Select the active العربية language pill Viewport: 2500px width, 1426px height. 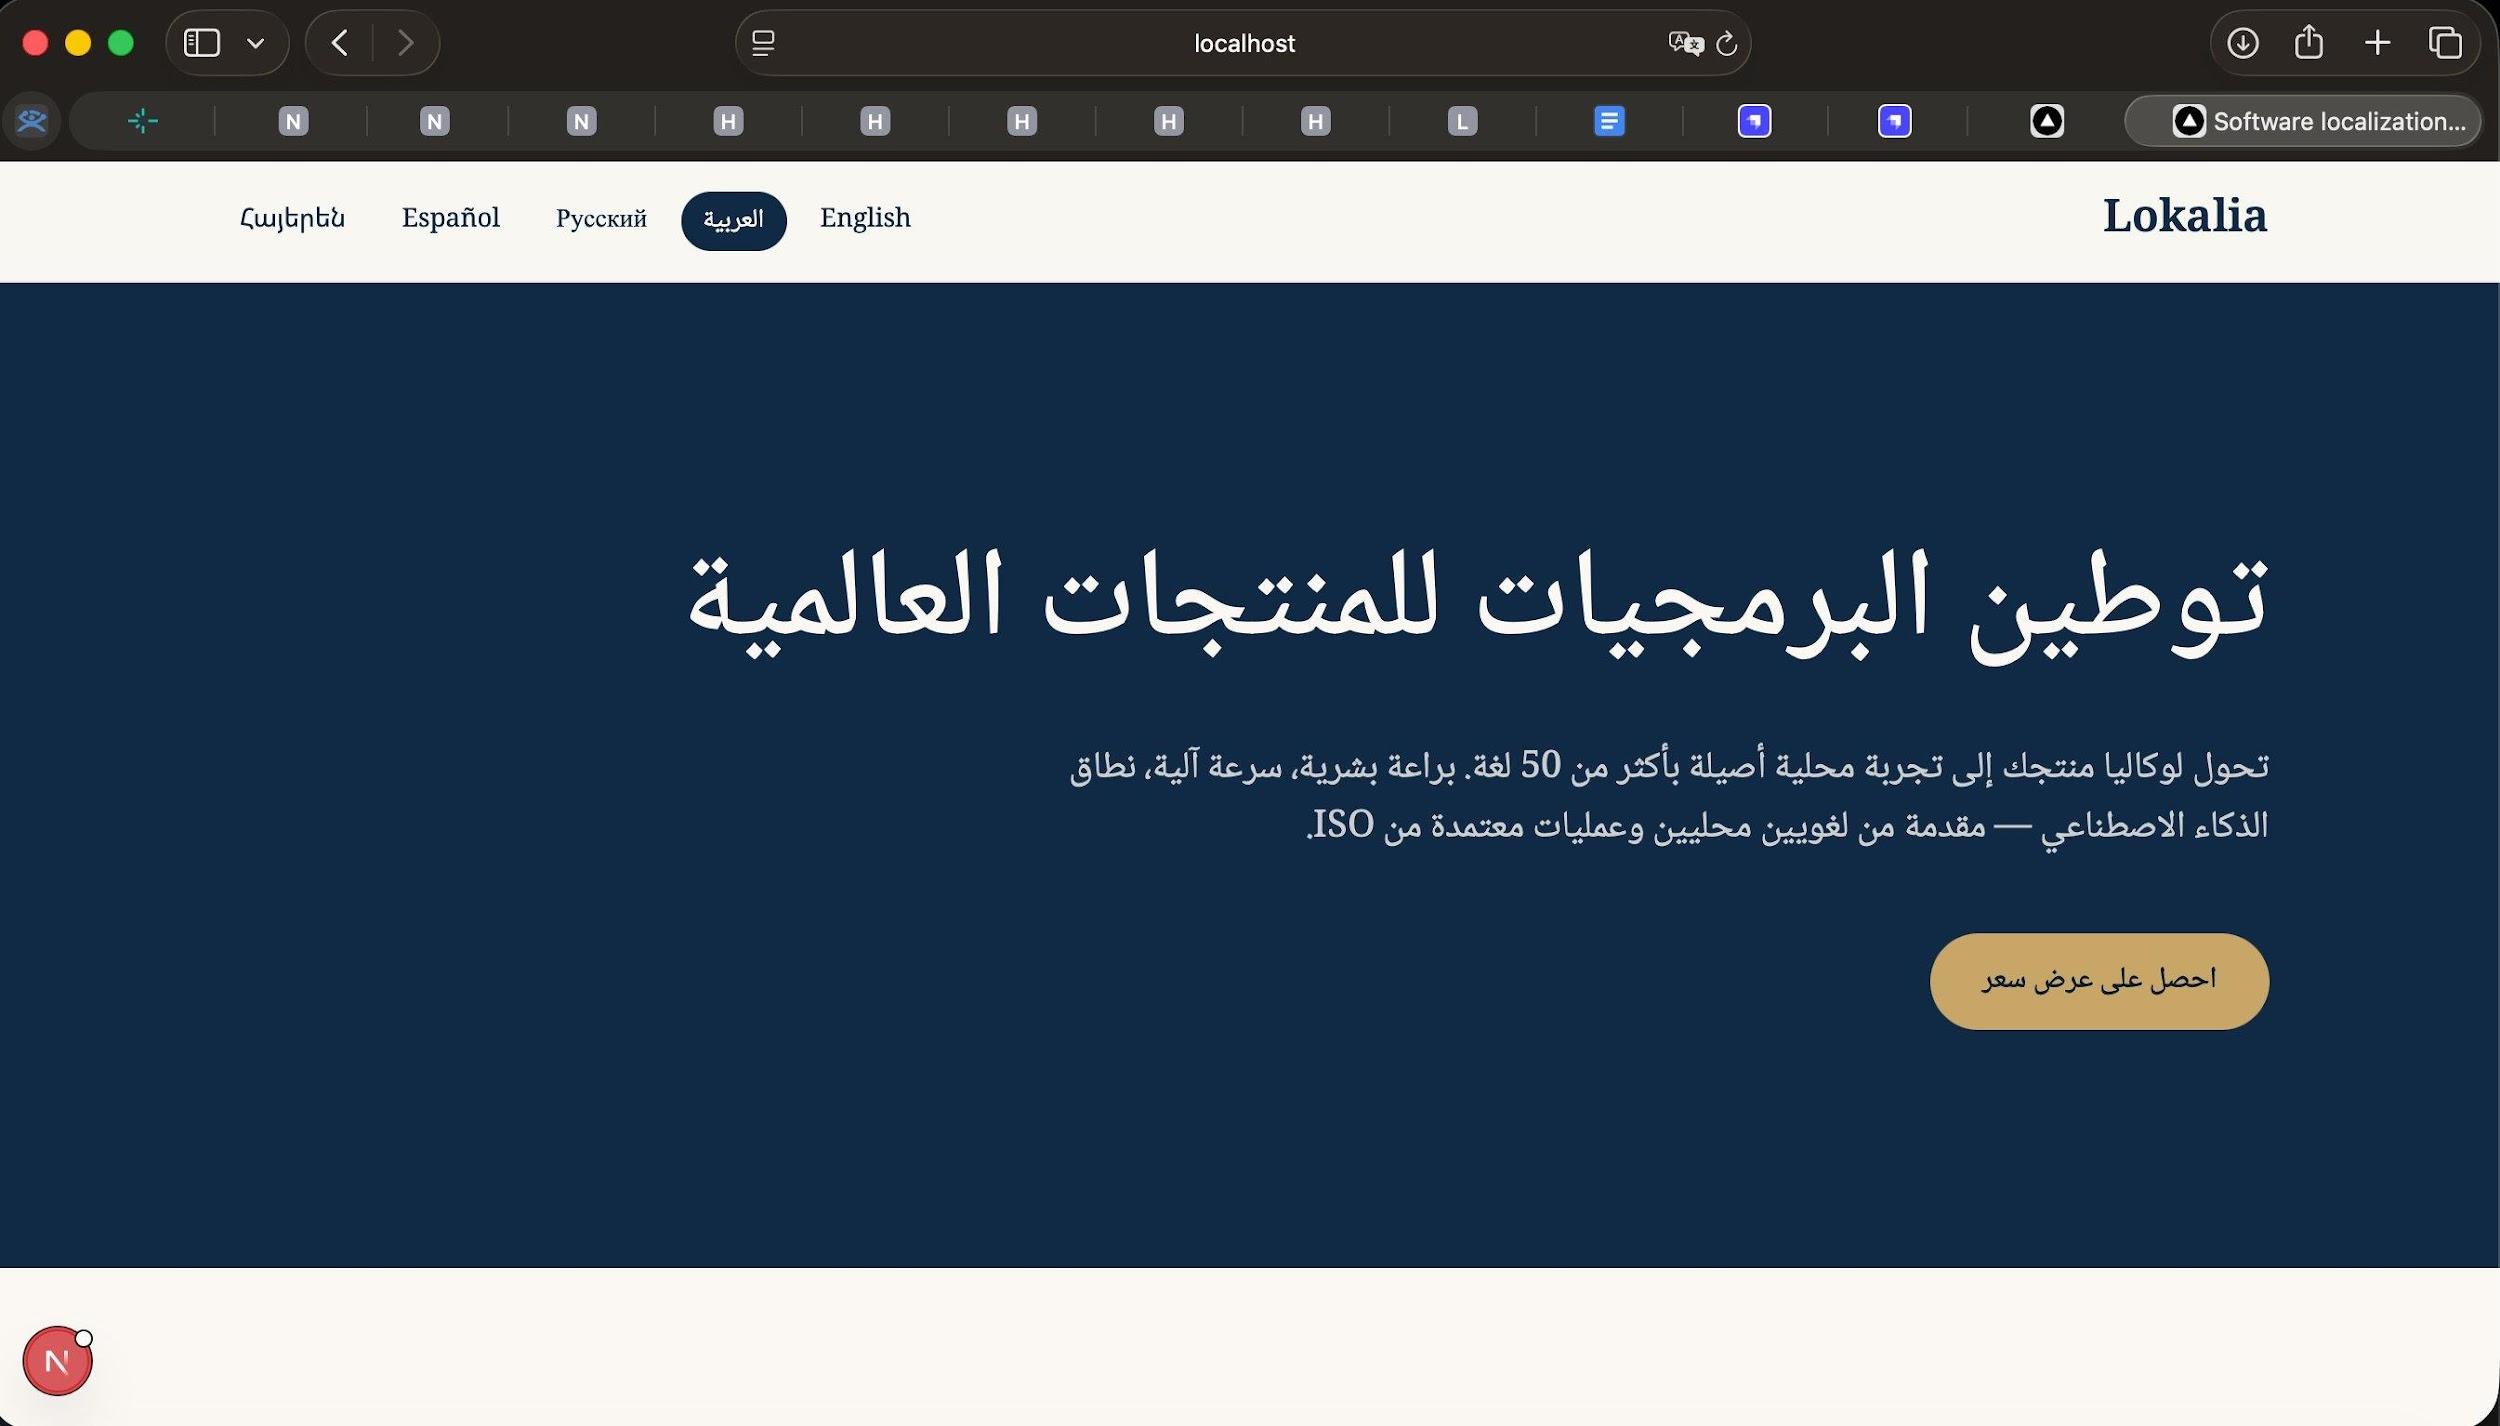click(x=733, y=220)
